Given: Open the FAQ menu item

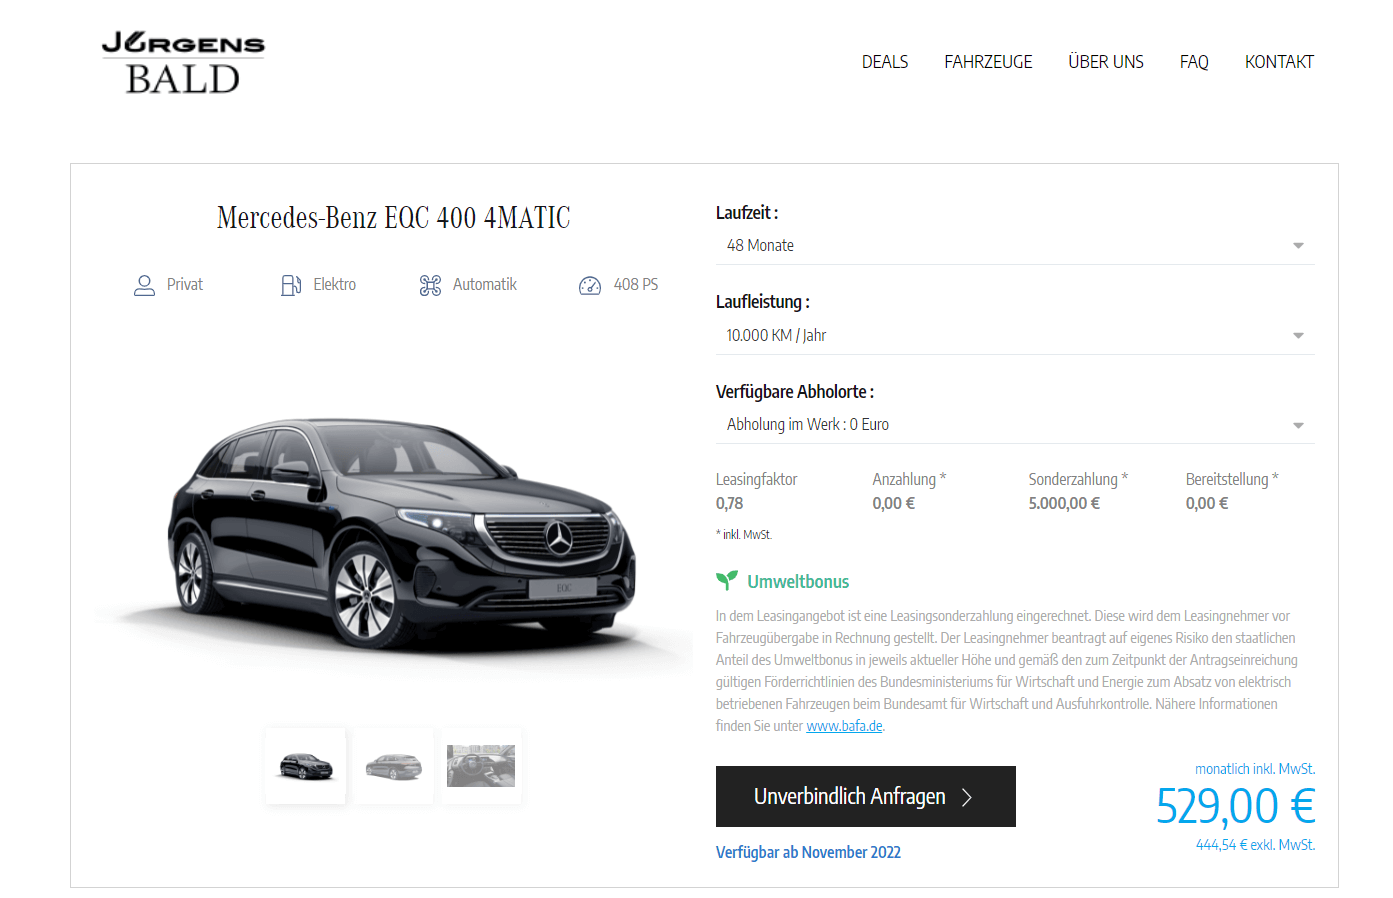Looking at the screenshot, I should (1194, 62).
